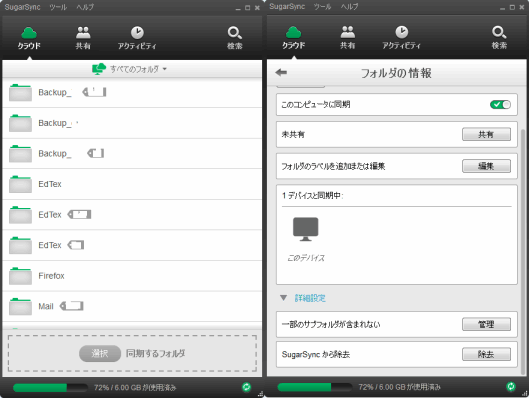The image size is (529, 398).
Task: Select first EdTex folder name without label
Action: click(x=50, y=184)
